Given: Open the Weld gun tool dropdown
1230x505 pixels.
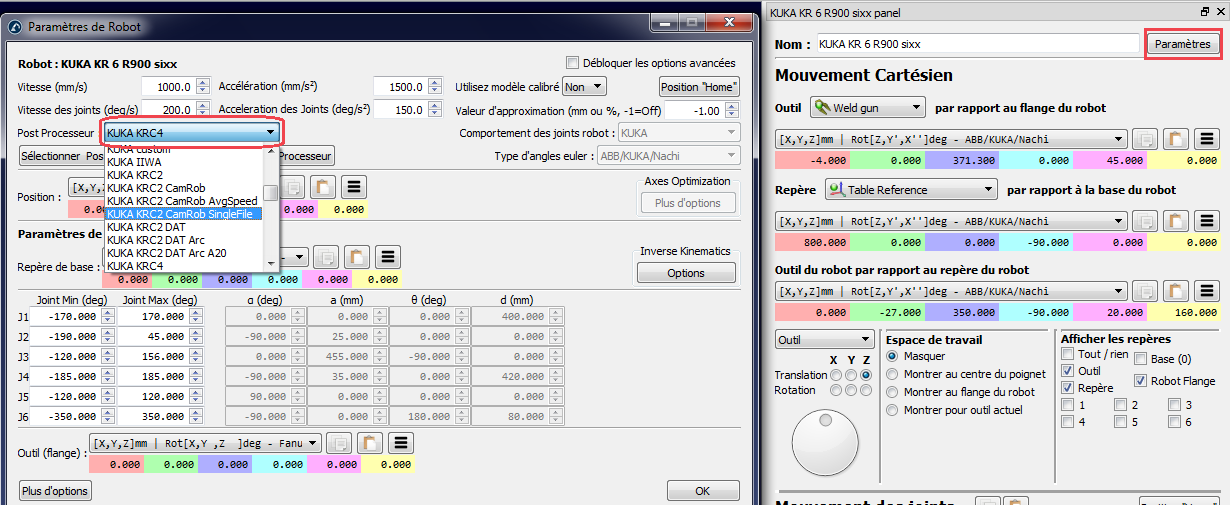Looking at the screenshot, I should 867,107.
